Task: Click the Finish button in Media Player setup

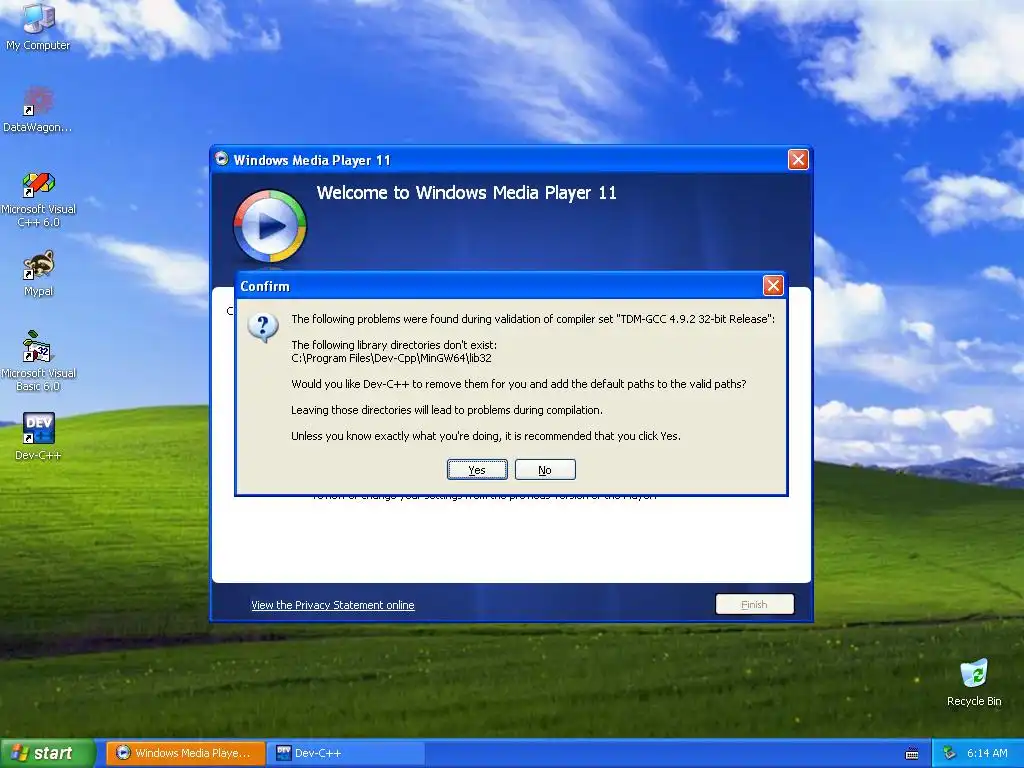Action: point(754,604)
